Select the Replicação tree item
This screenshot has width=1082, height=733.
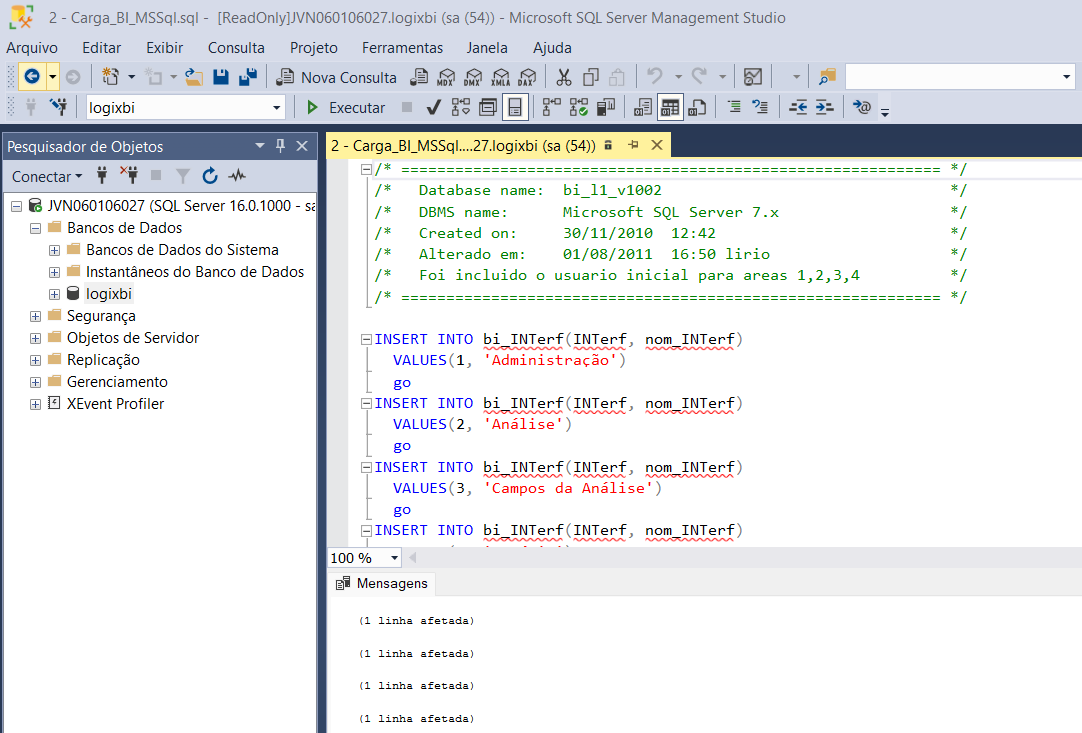point(103,360)
